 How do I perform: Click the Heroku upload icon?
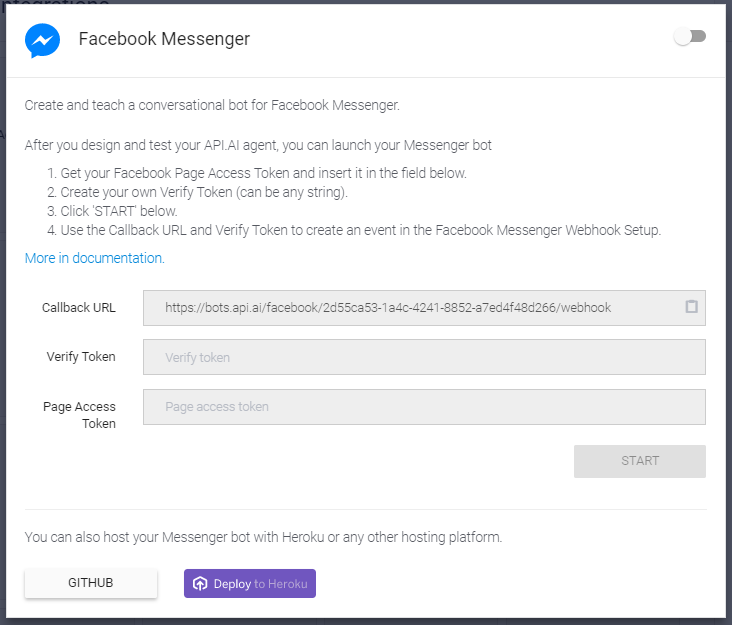tap(200, 583)
